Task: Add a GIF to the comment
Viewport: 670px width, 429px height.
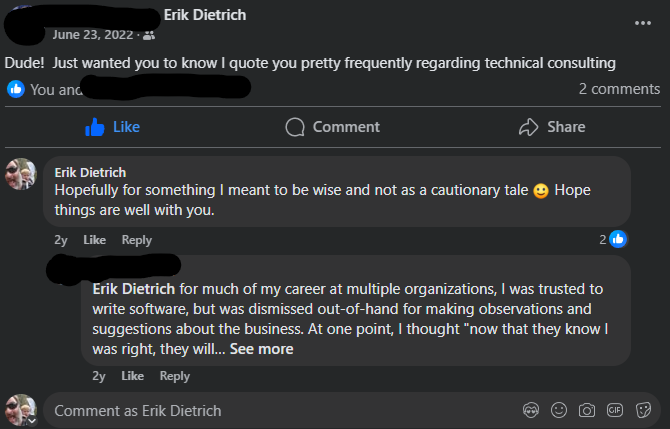Action: [615, 410]
